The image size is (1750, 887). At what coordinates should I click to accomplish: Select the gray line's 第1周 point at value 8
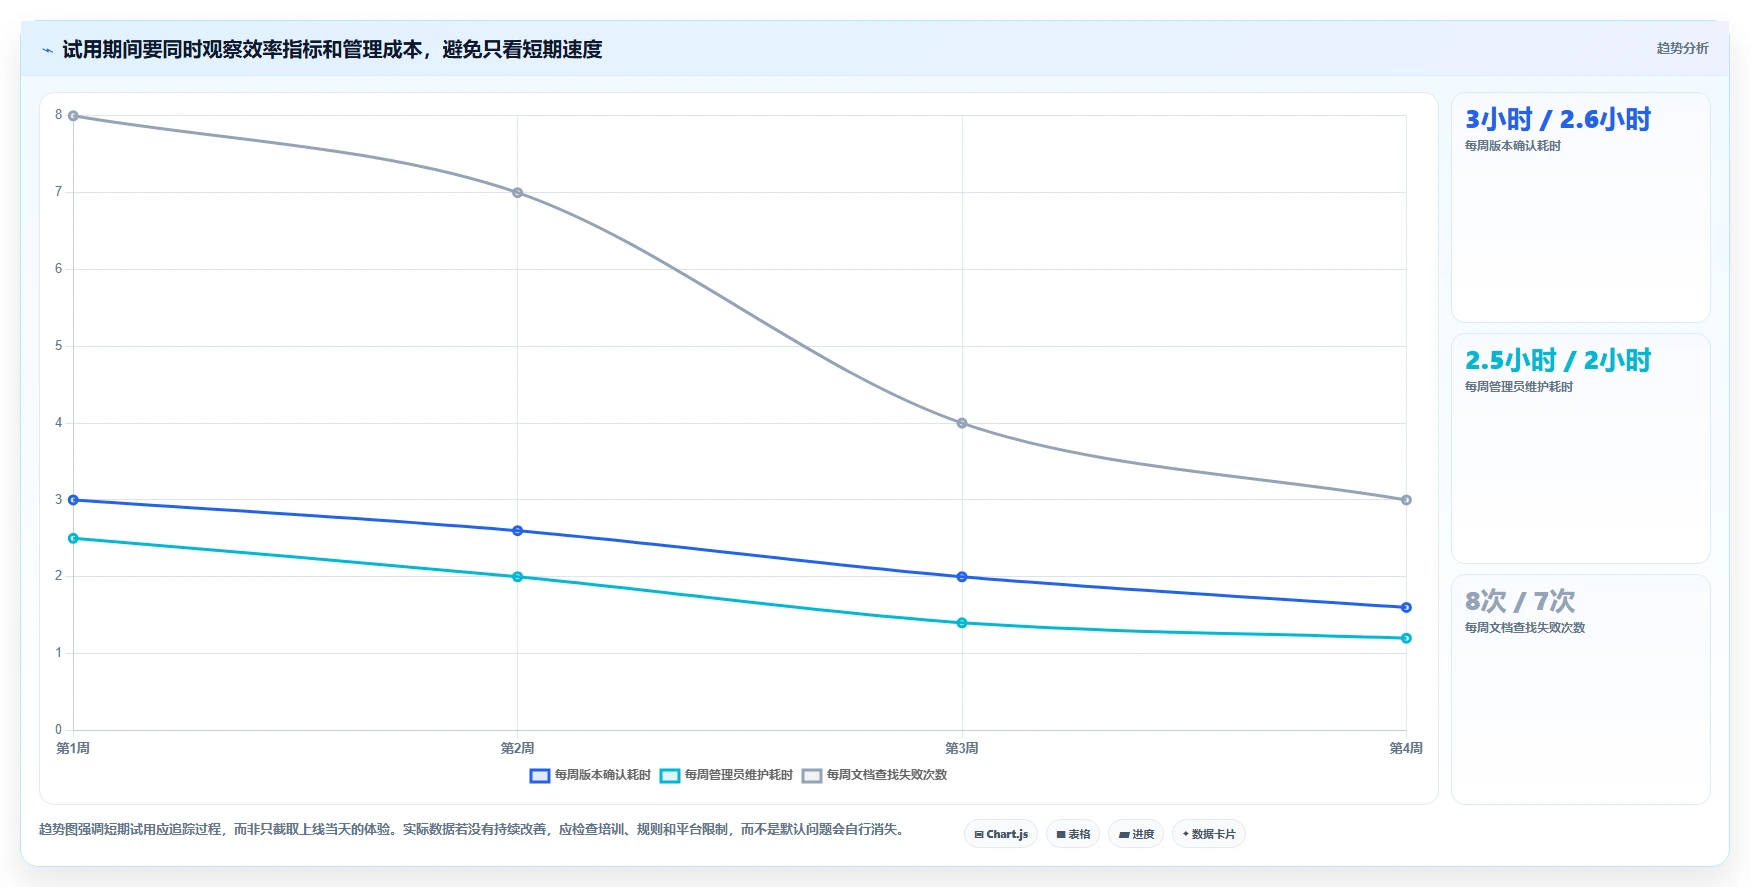click(x=73, y=116)
